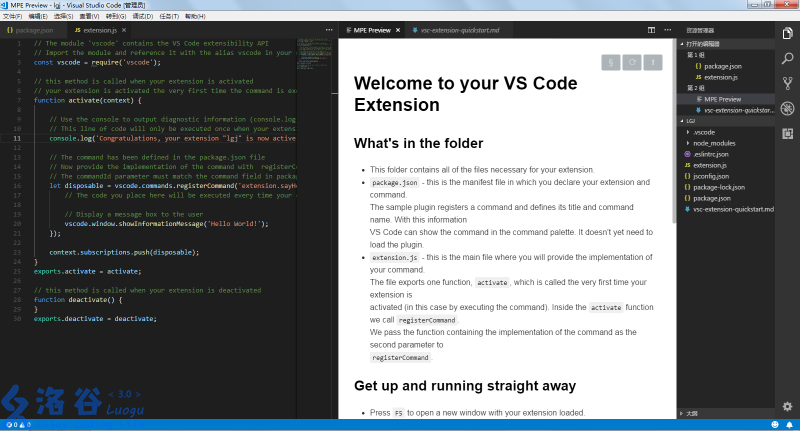Screen dimensions: 800x431
Task: Click the showInformationMessage code line
Action: click(x=166, y=223)
